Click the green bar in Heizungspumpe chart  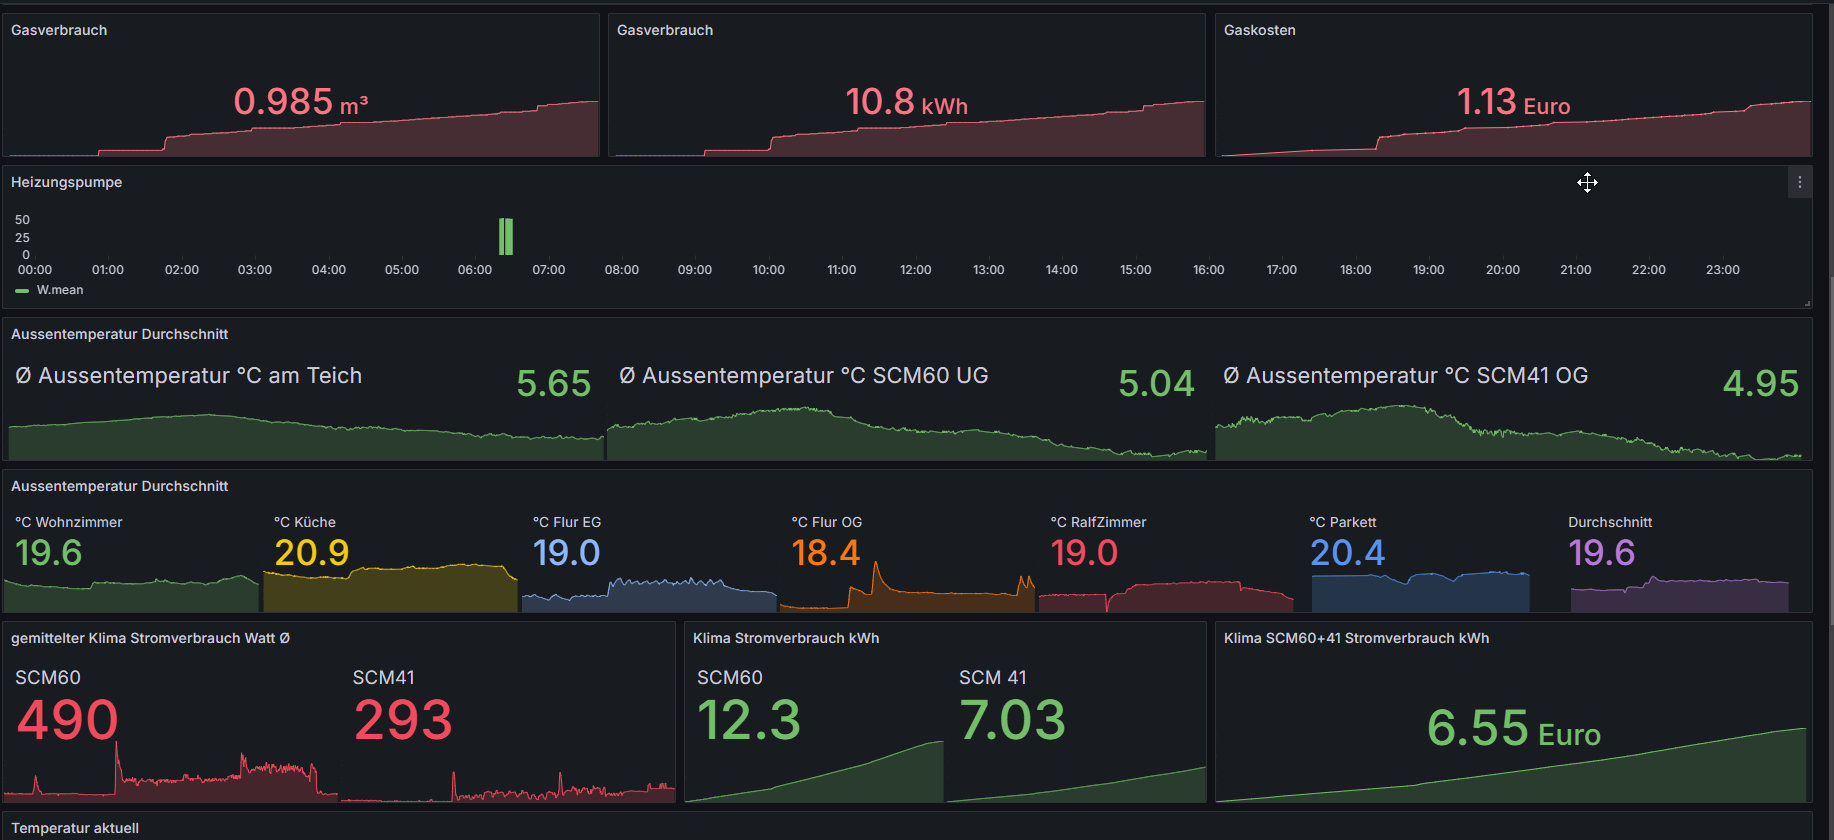(506, 237)
